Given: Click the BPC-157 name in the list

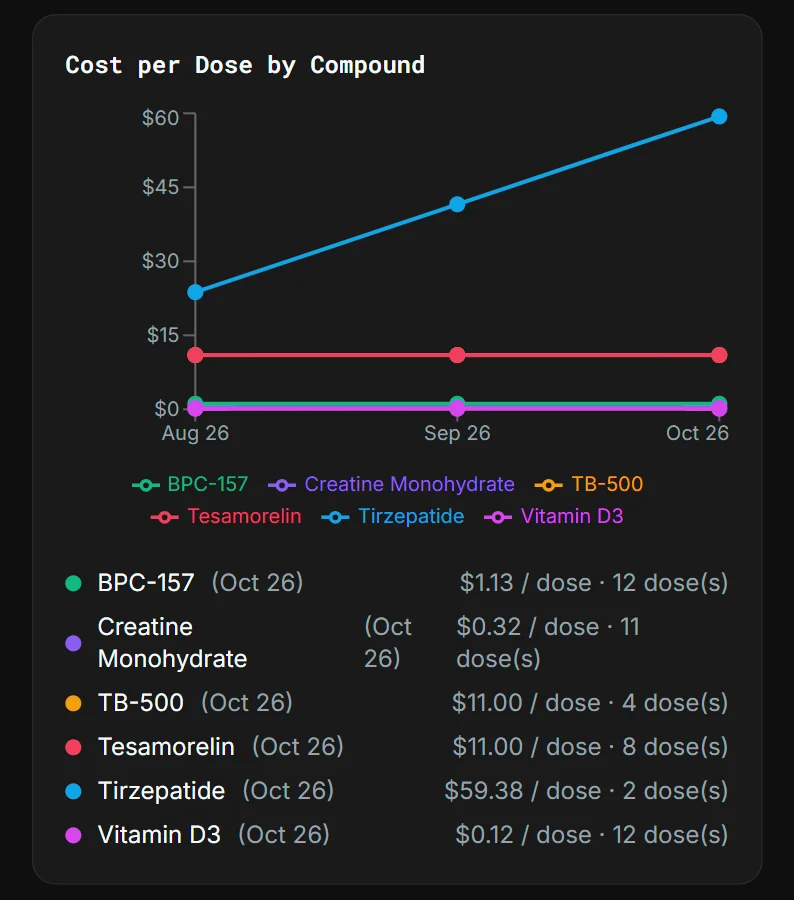Looking at the screenshot, I should click(x=146, y=583).
